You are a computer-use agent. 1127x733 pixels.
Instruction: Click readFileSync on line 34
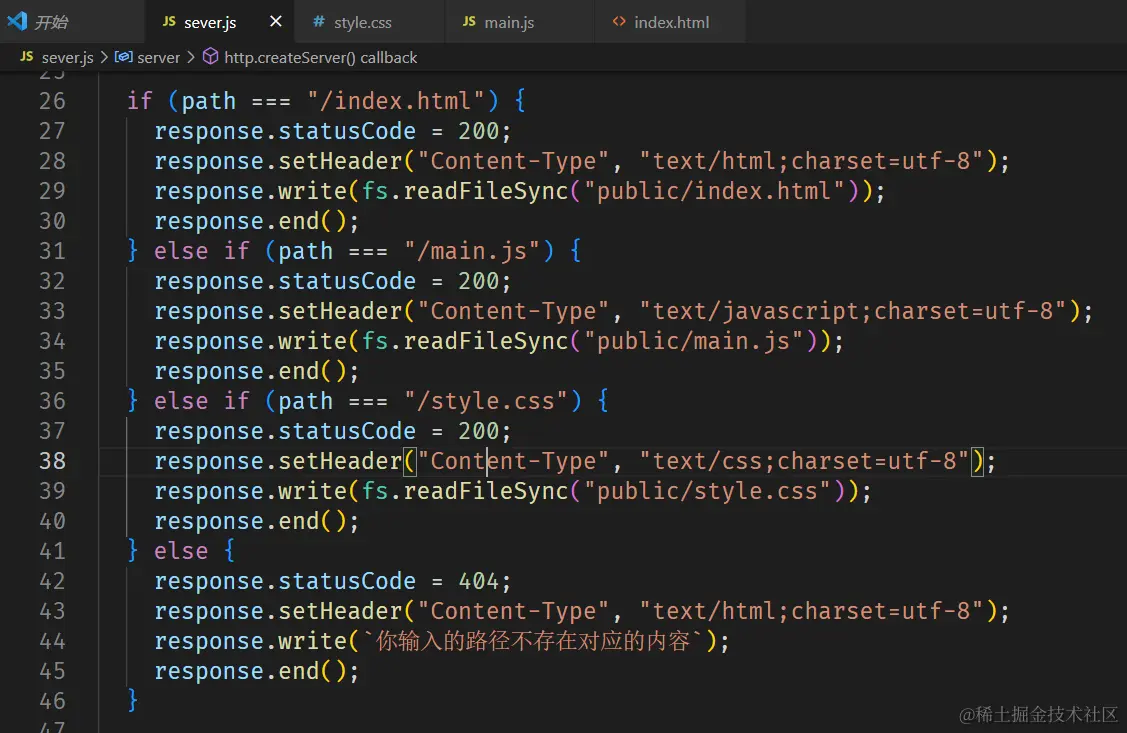486,341
